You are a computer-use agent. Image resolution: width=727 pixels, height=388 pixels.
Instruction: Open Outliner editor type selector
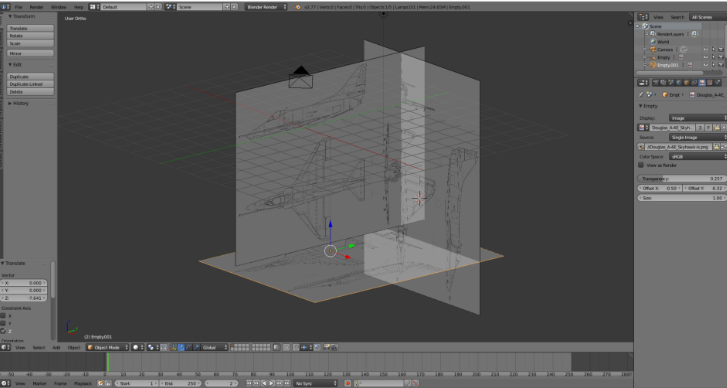[643, 17]
